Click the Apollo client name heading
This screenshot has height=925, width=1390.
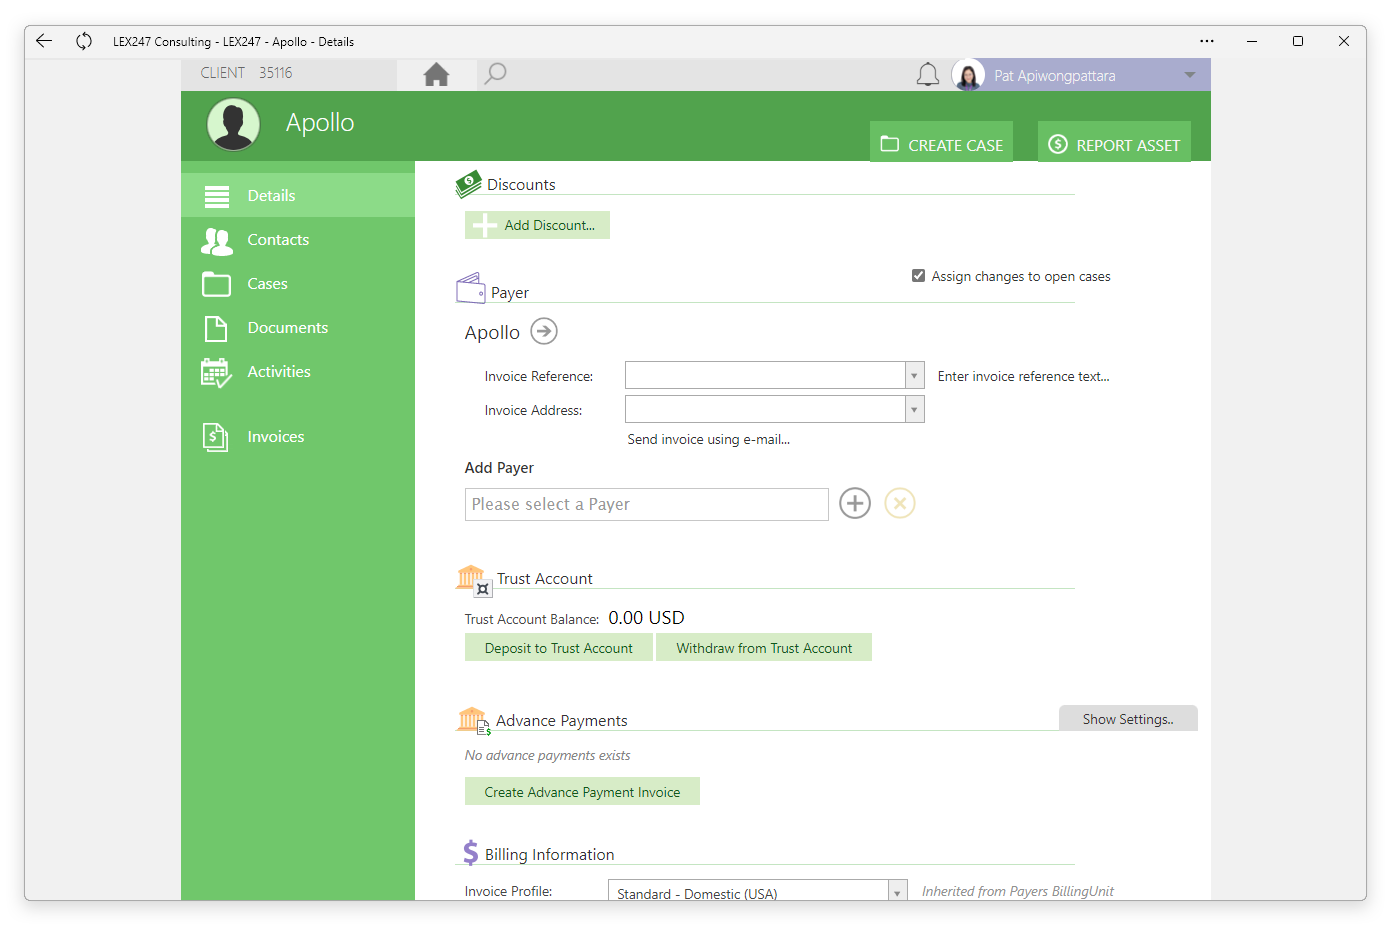pyautogui.click(x=320, y=123)
